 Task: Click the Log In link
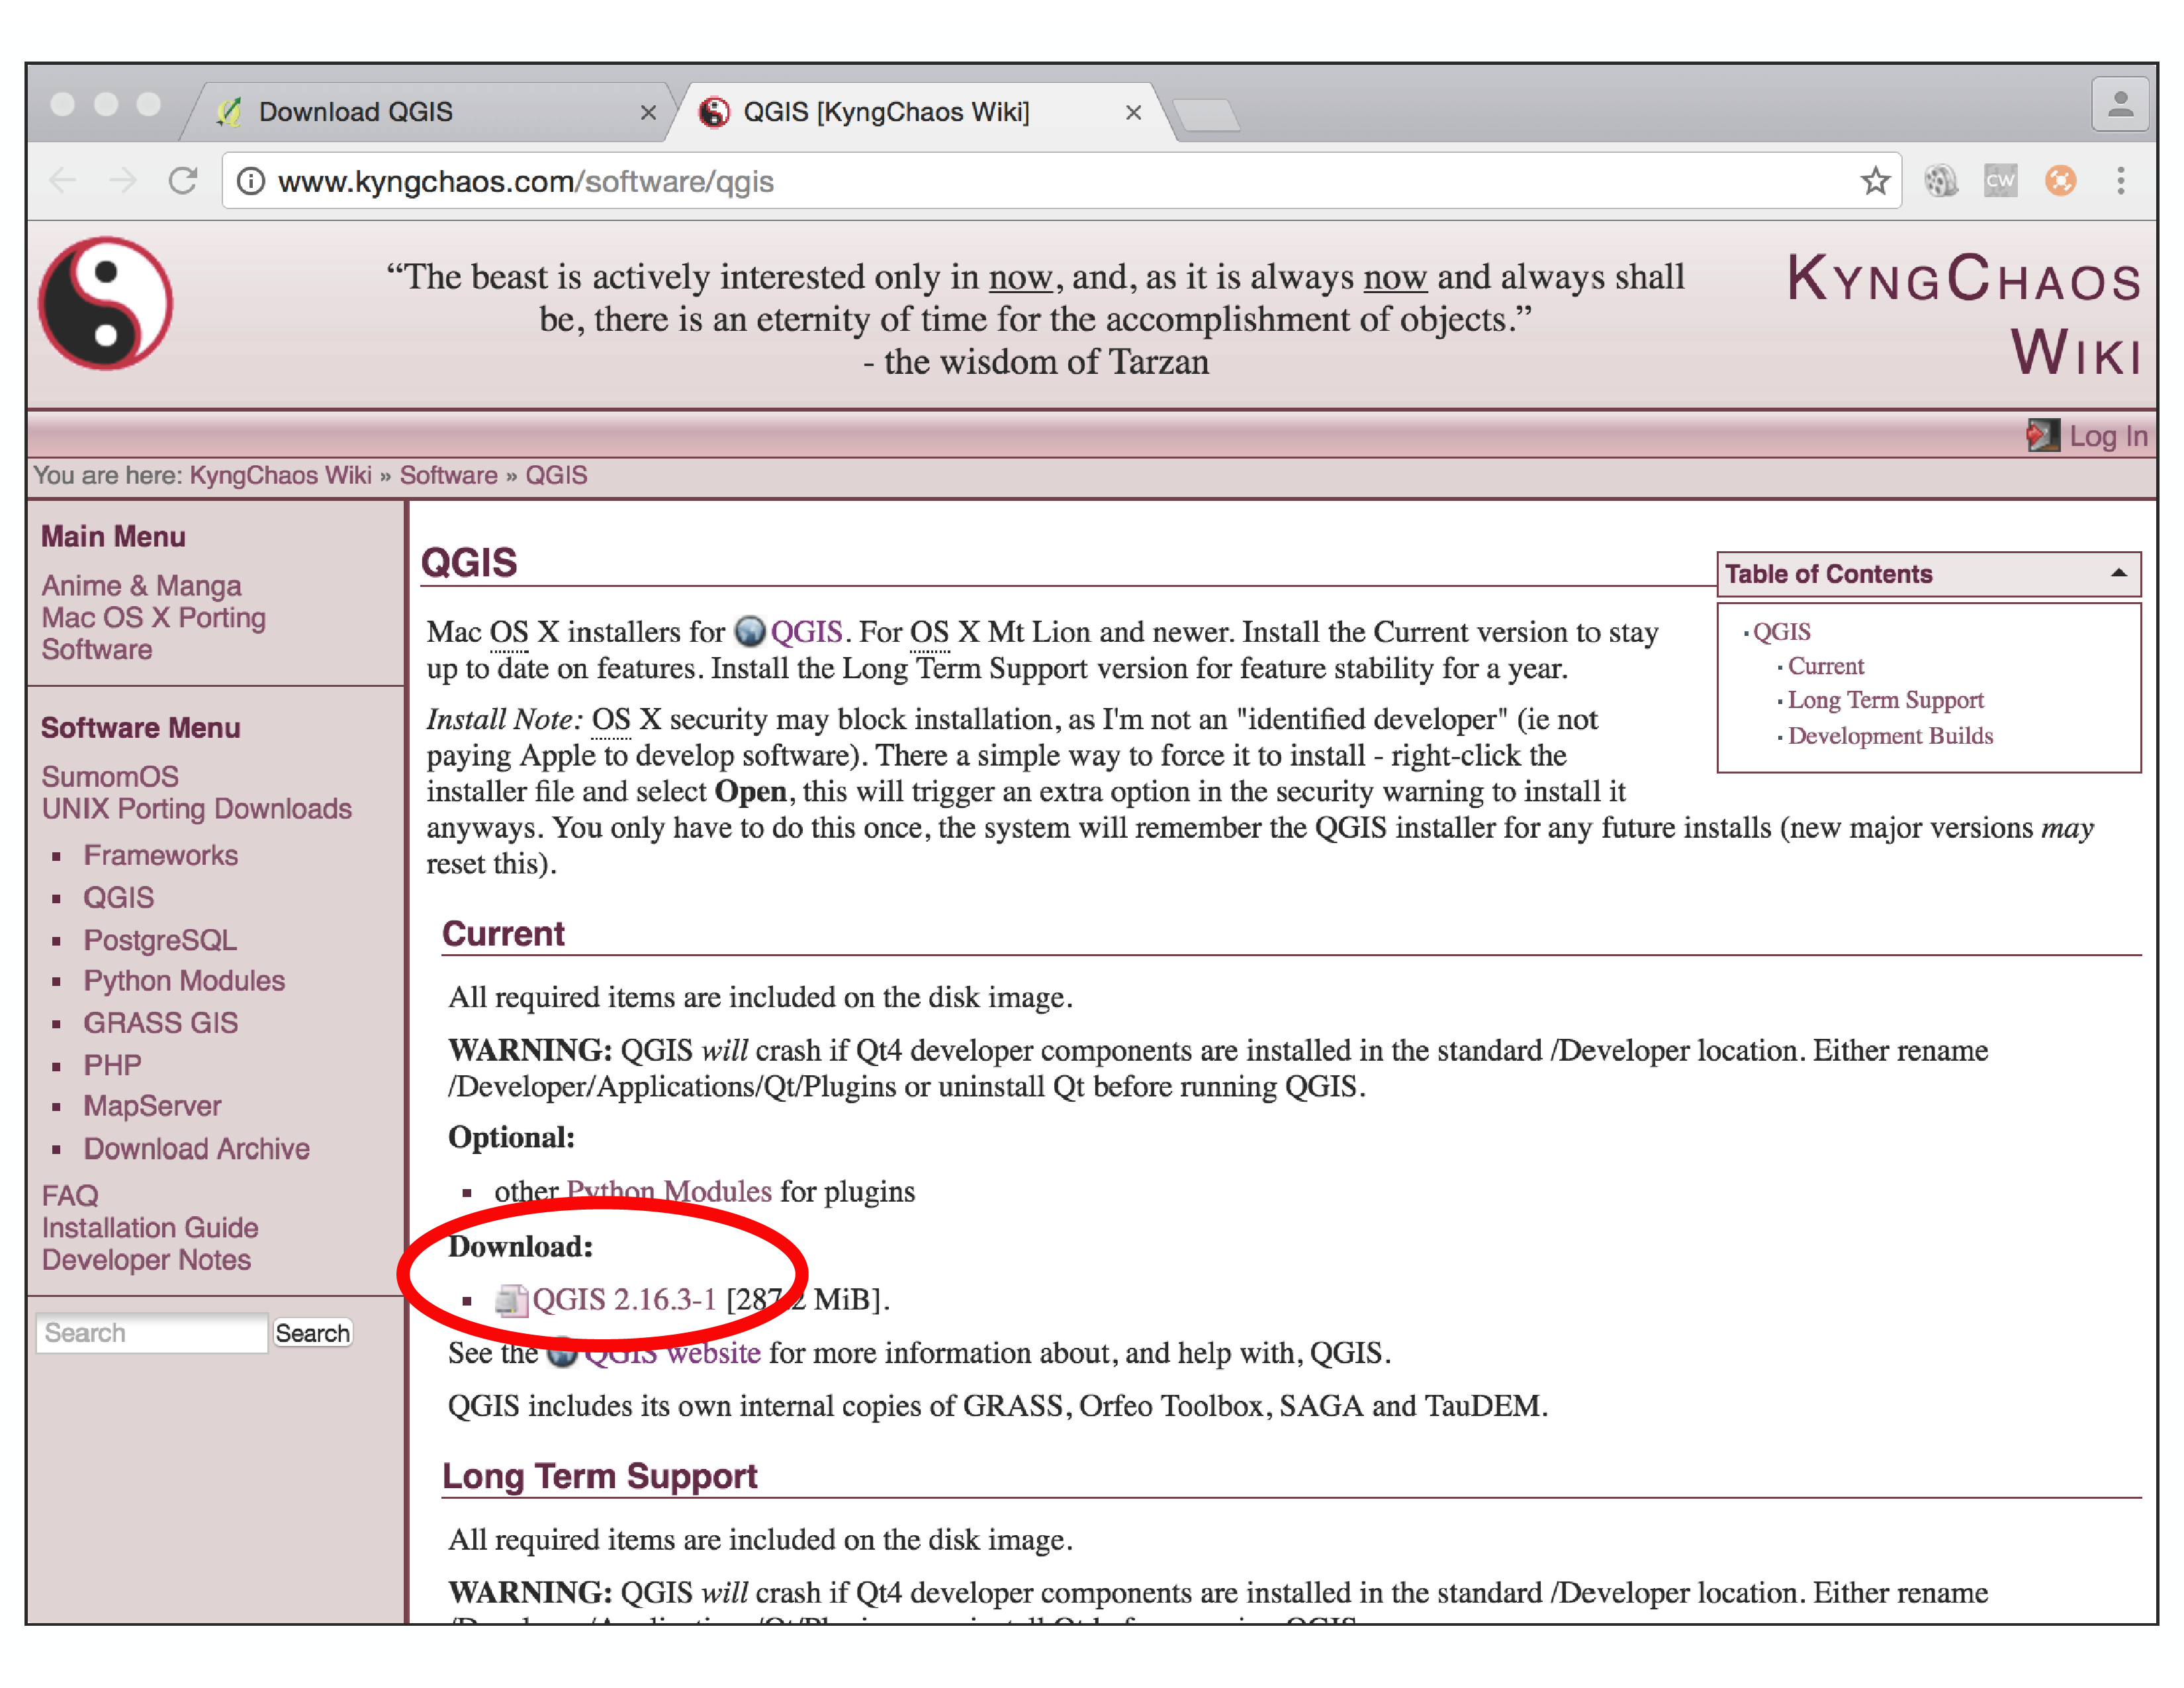tap(2108, 436)
